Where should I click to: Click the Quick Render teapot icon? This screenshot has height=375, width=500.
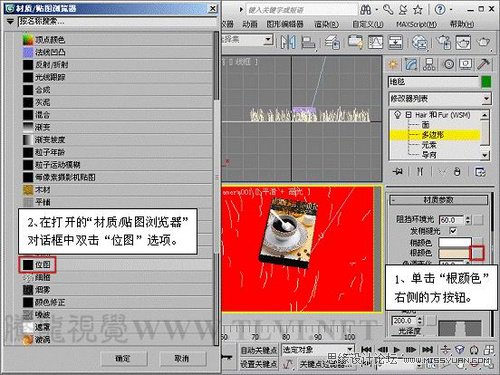coord(484,42)
